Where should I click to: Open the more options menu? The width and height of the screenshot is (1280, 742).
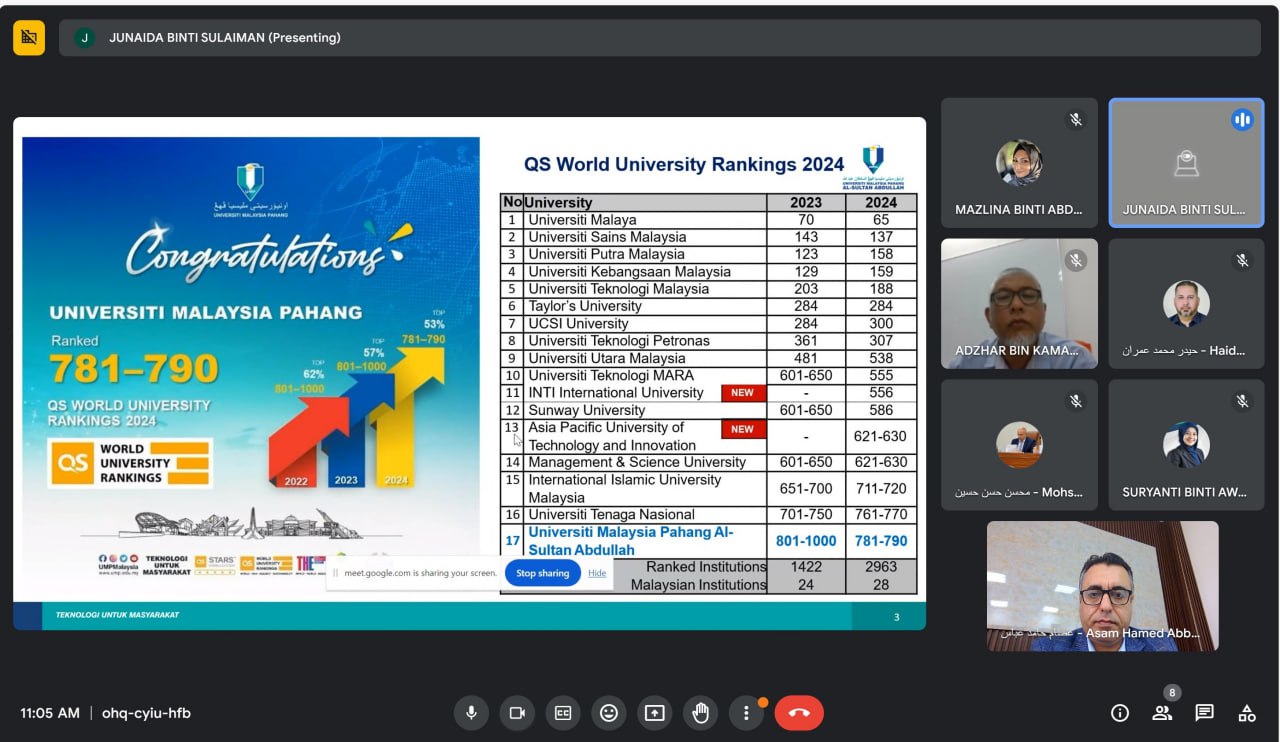746,713
